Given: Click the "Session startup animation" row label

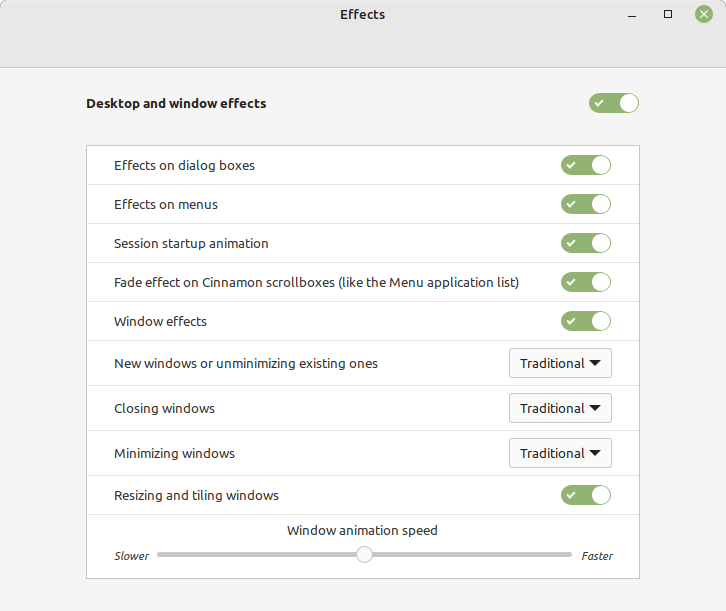Looking at the screenshot, I should click(x=191, y=243).
